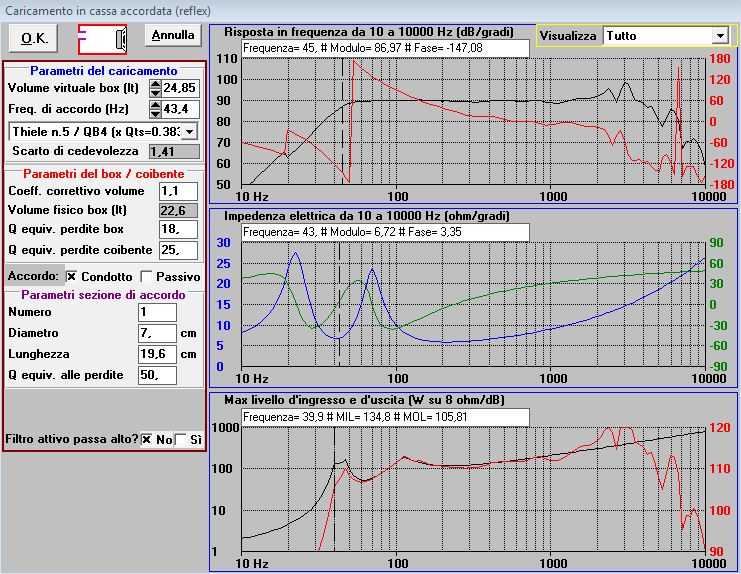
Task: Click the Volume virtuale box field 24,85
Action: [180, 88]
